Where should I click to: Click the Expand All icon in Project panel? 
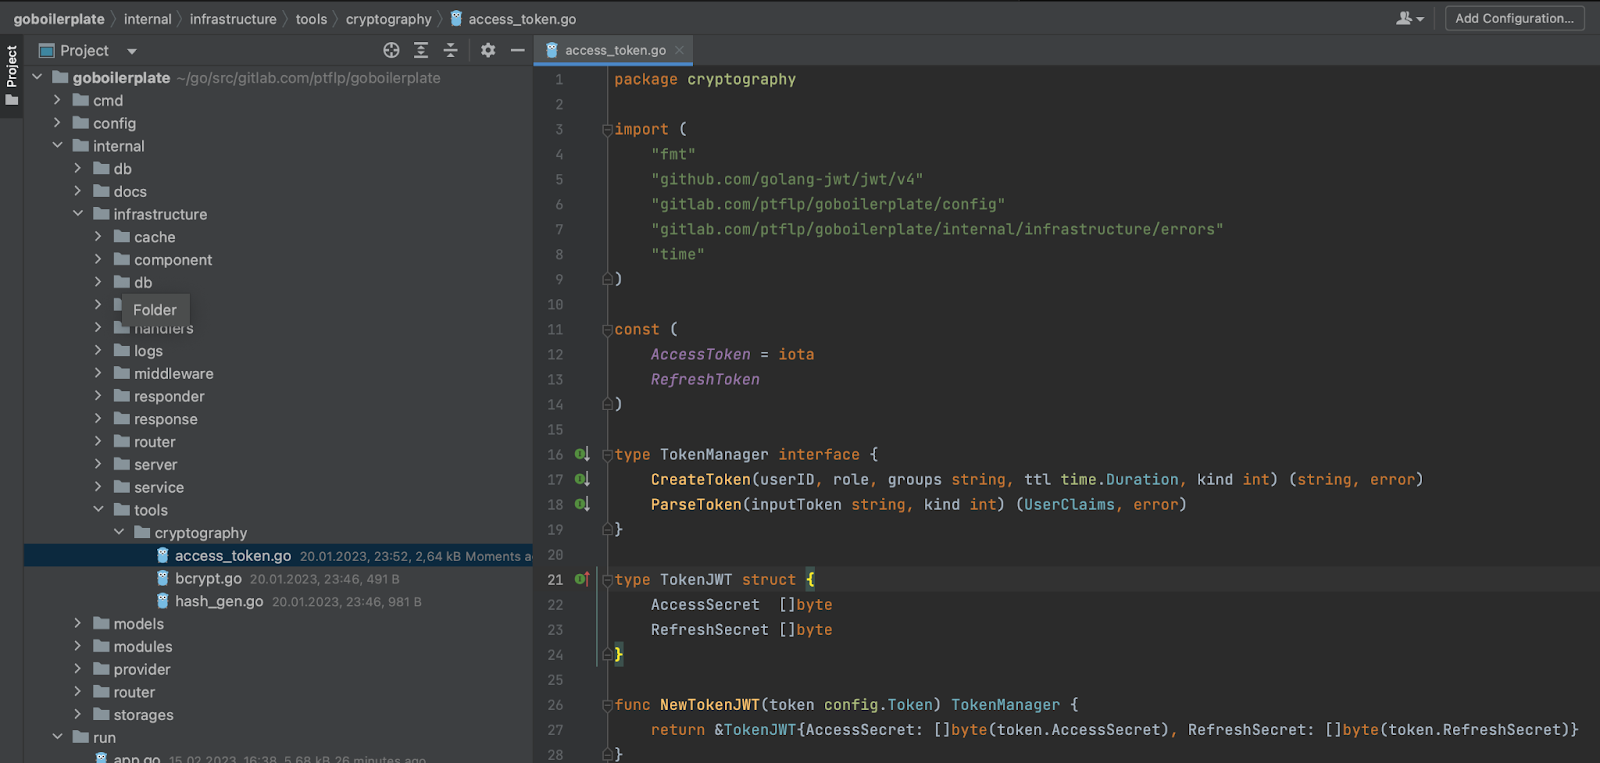tap(421, 50)
